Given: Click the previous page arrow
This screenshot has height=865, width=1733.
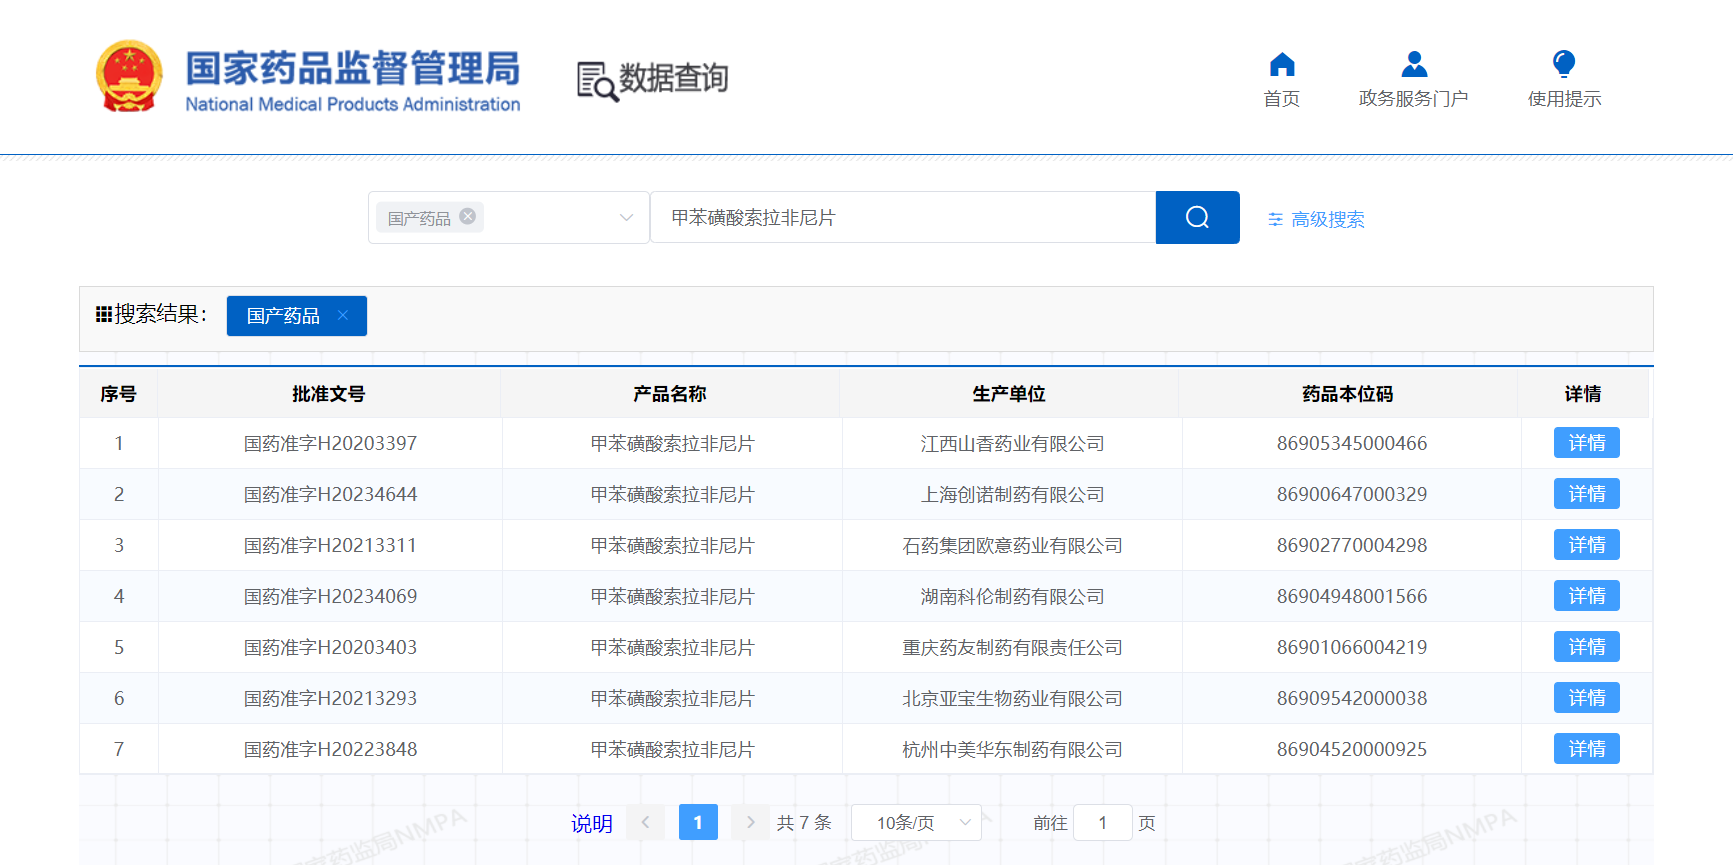Looking at the screenshot, I should pos(646,822).
